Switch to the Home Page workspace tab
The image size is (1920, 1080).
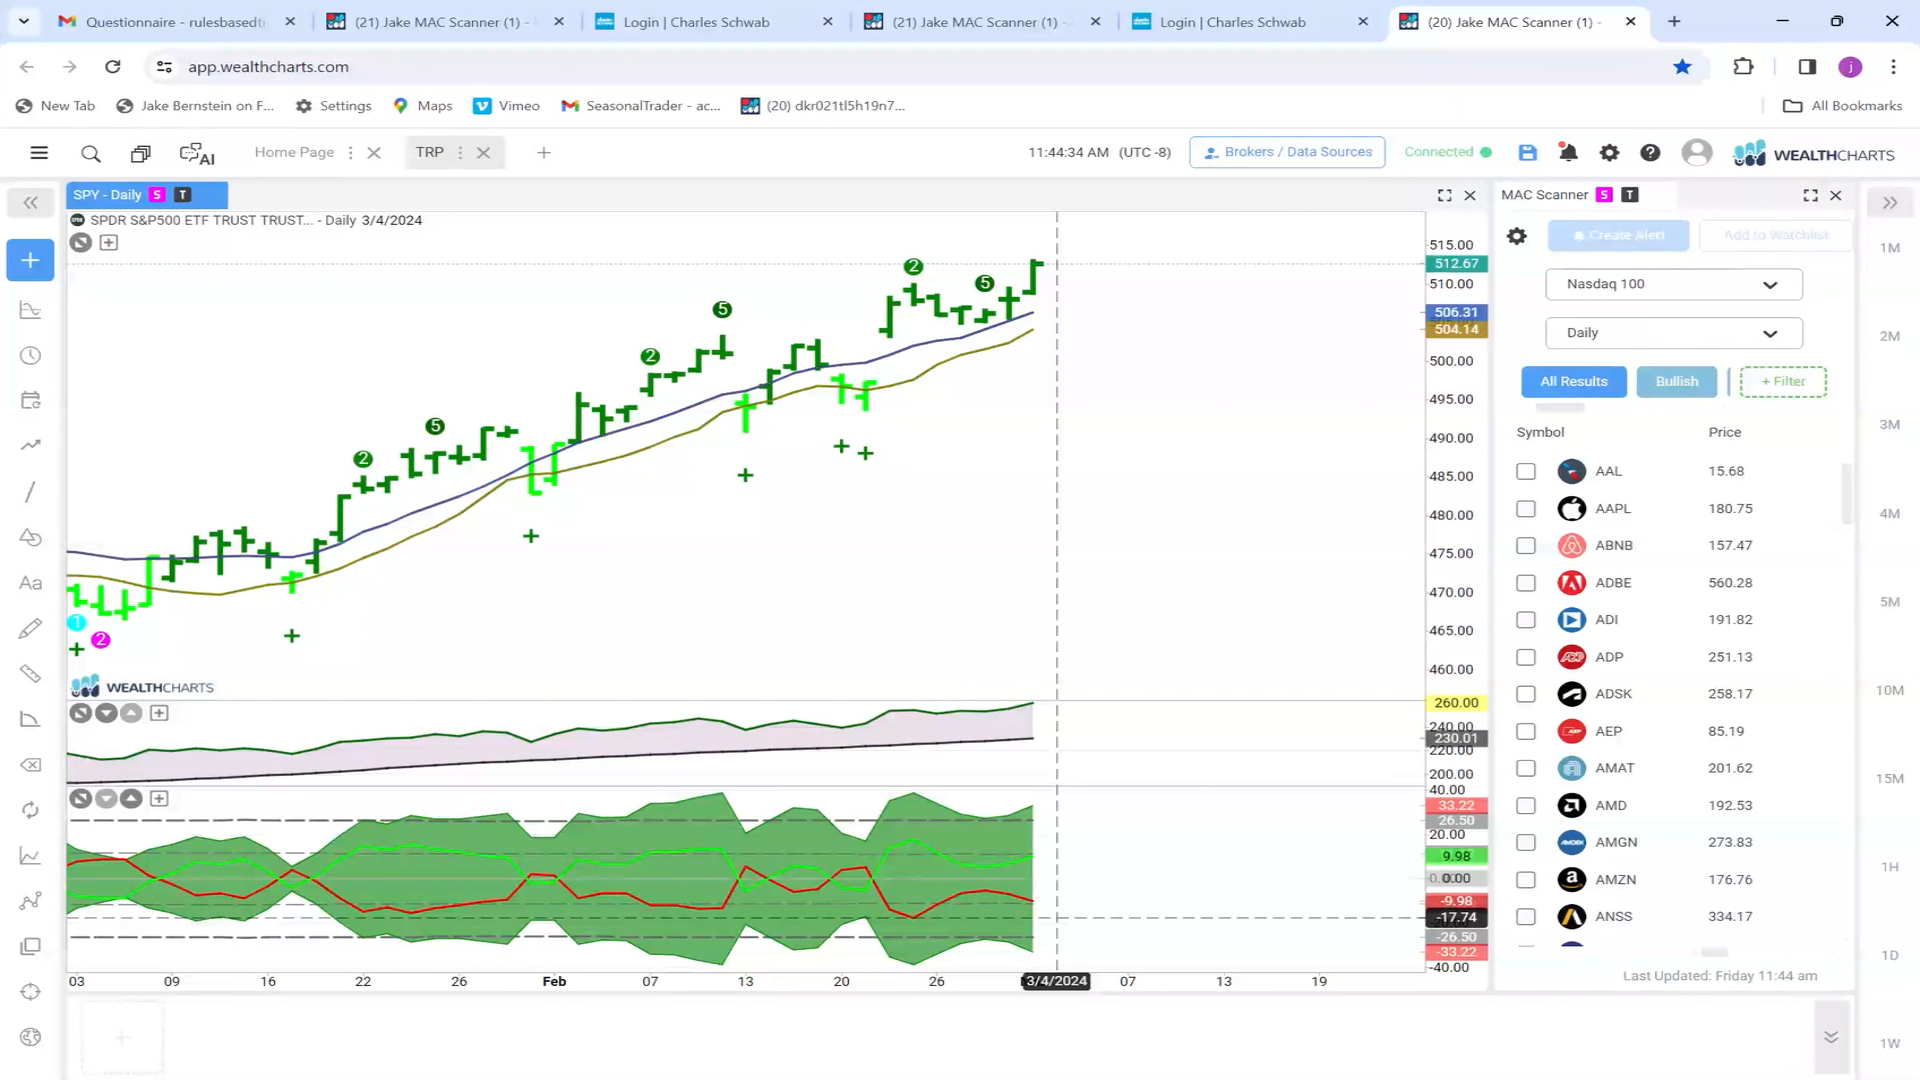pyautogui.click(x=294, y=152)
